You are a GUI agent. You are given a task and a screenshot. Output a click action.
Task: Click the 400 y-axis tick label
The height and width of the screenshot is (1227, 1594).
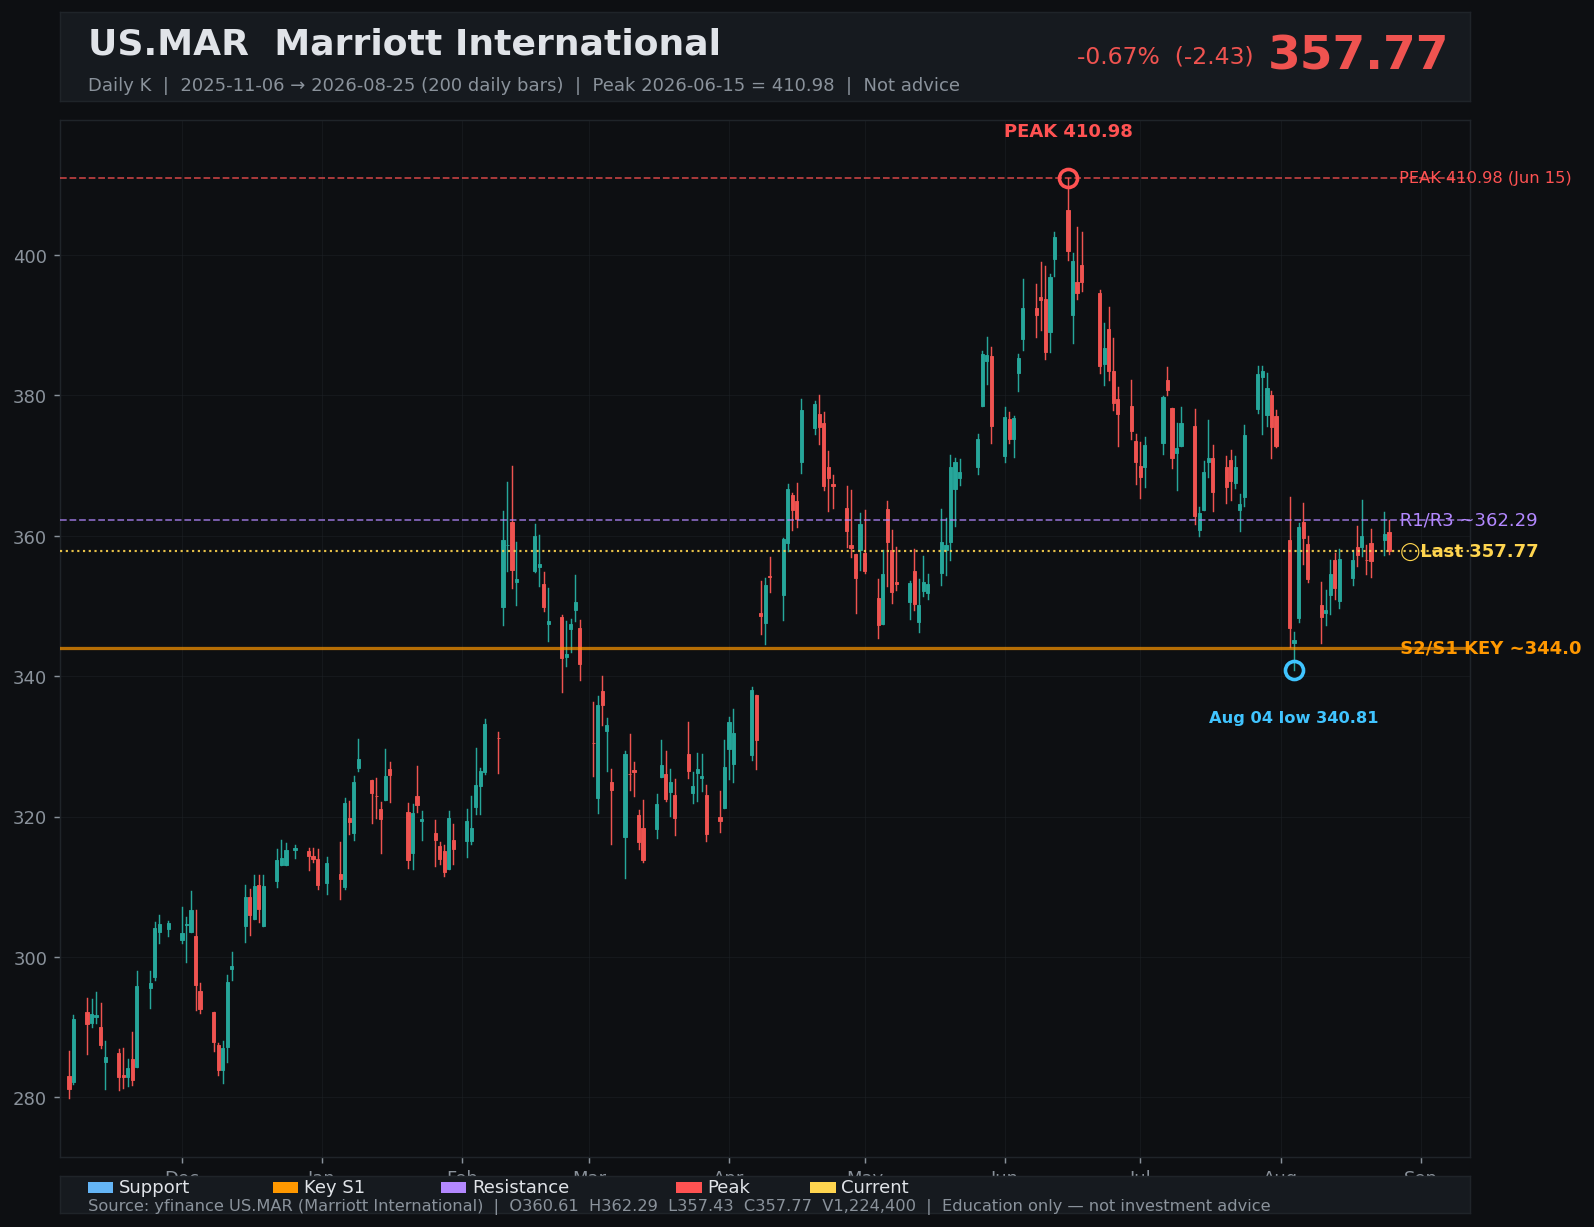pos(30,256)
